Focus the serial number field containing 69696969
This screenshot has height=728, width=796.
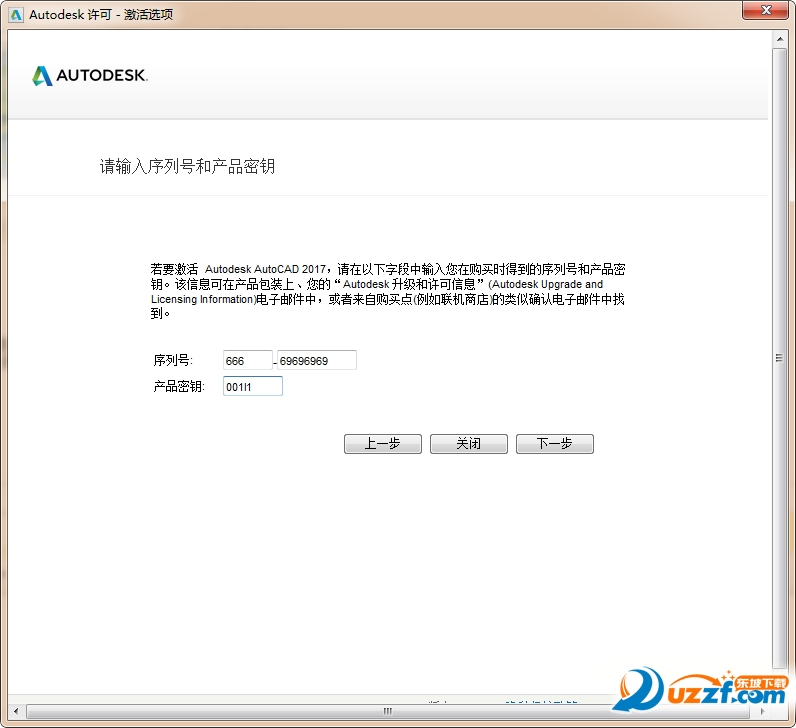point(317,360)
